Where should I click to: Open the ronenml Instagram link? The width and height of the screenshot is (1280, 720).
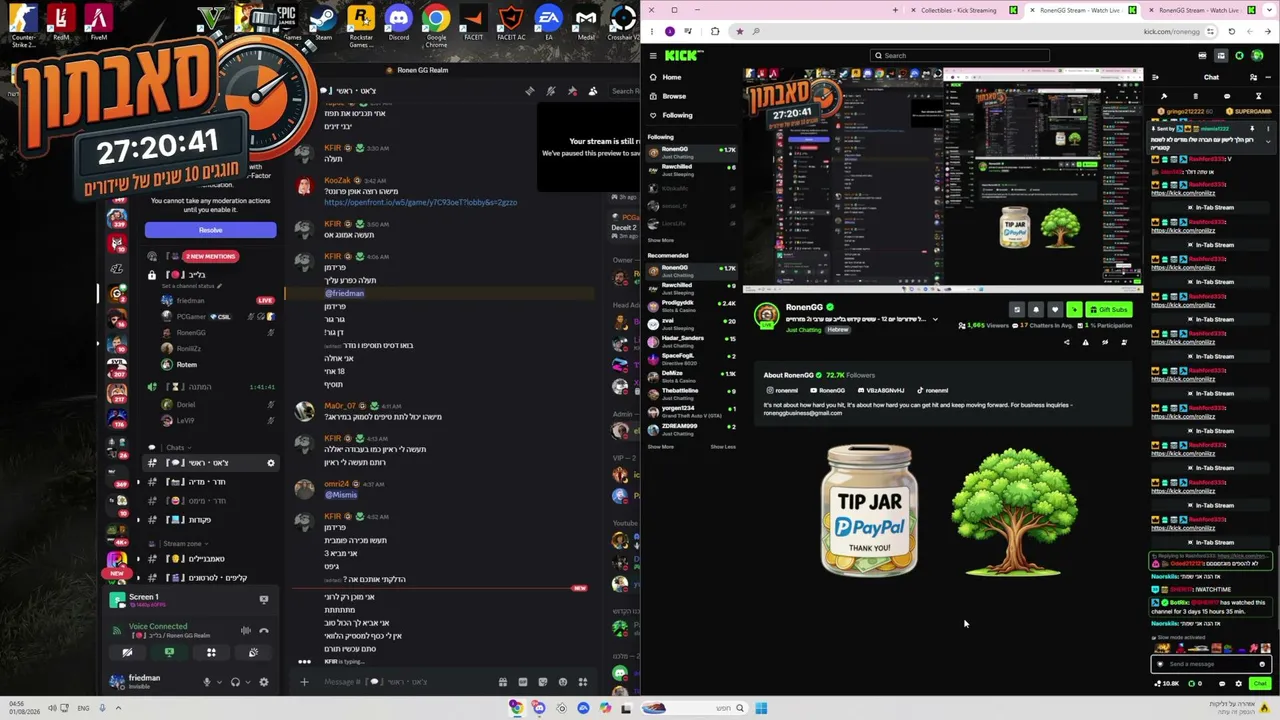pyautogui.click(x=782, y=390)
